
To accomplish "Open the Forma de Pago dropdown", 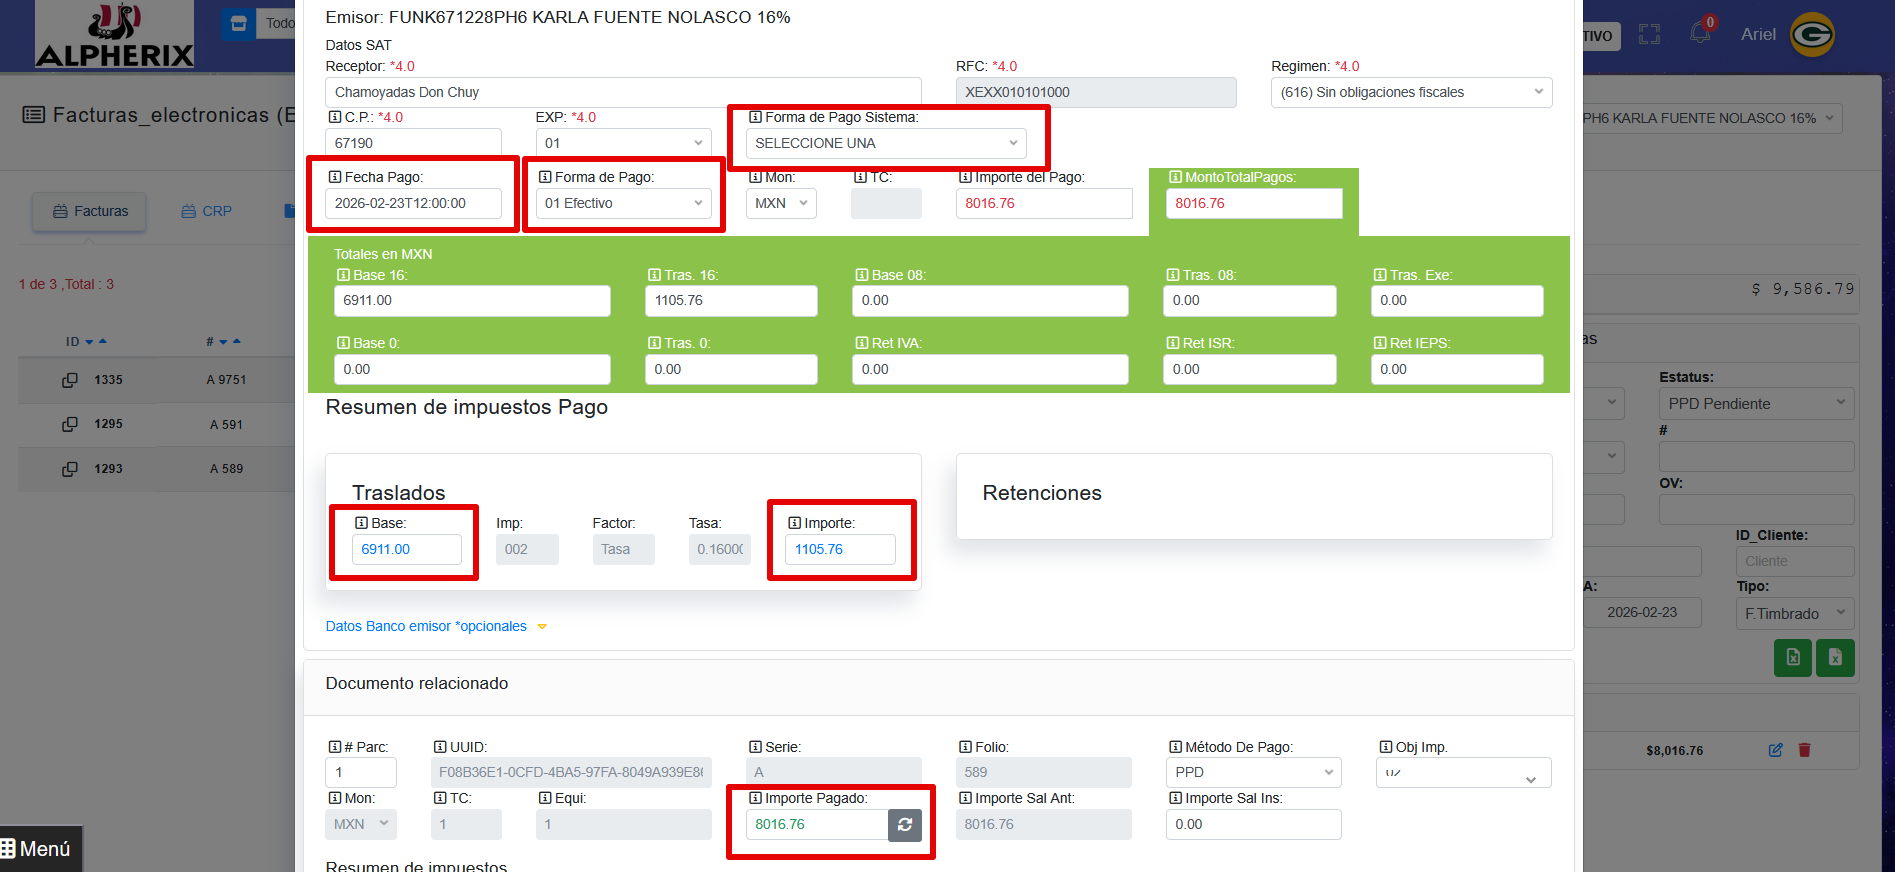I will 623,203.
